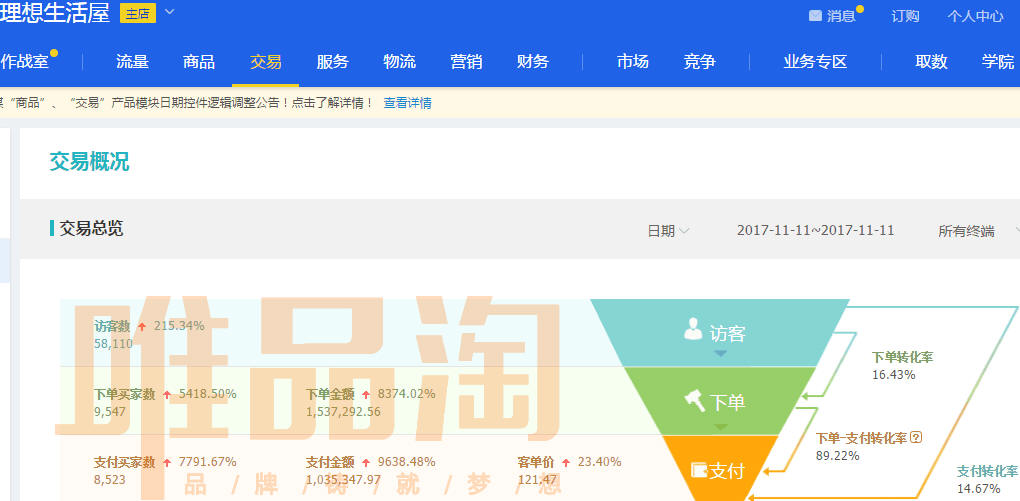The image size is (1020, 501).
Task: Click the red up arrow next to 支付金额
Action: click(366, 463)
